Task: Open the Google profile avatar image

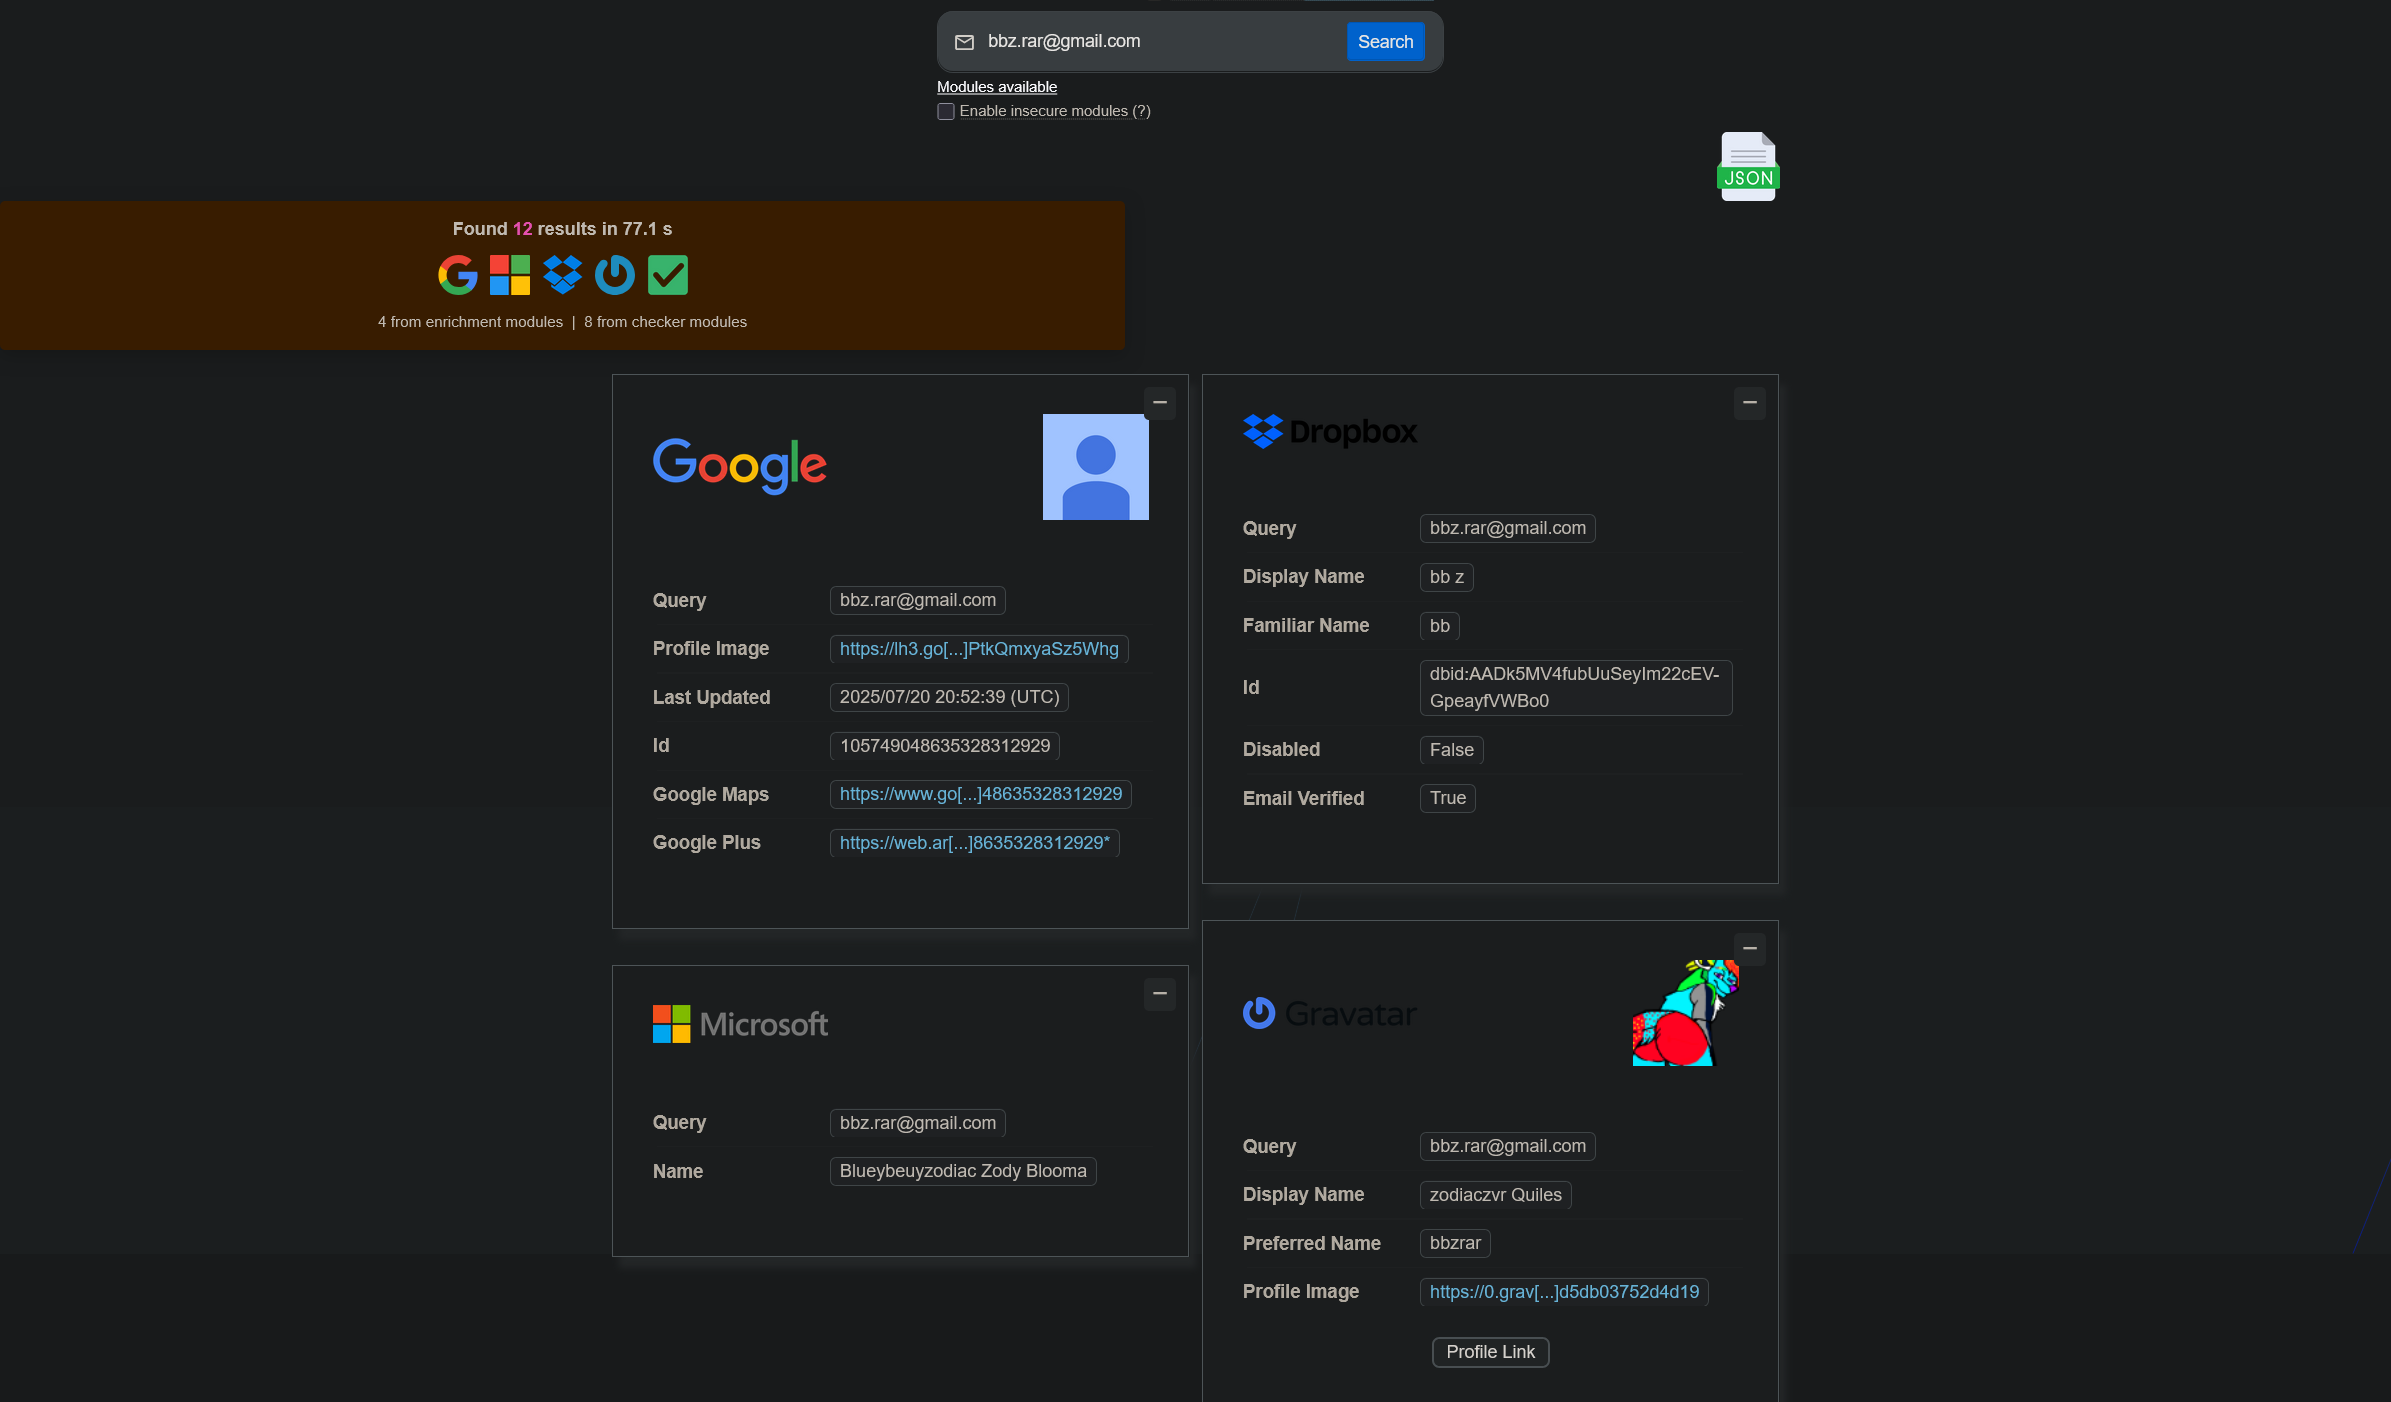Action: tap(1096, 467)
